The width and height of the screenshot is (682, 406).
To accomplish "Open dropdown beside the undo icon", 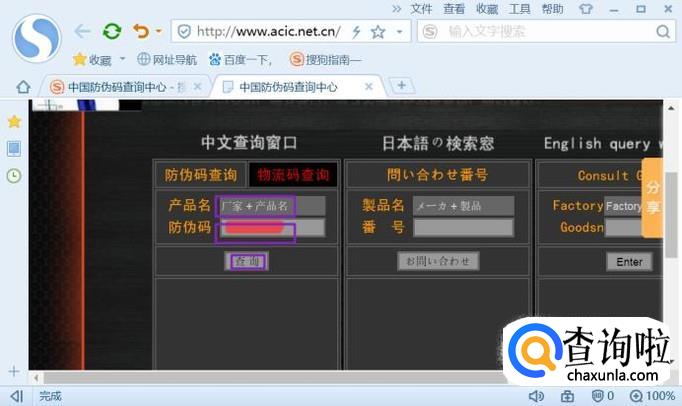I will tap(158, 31).
